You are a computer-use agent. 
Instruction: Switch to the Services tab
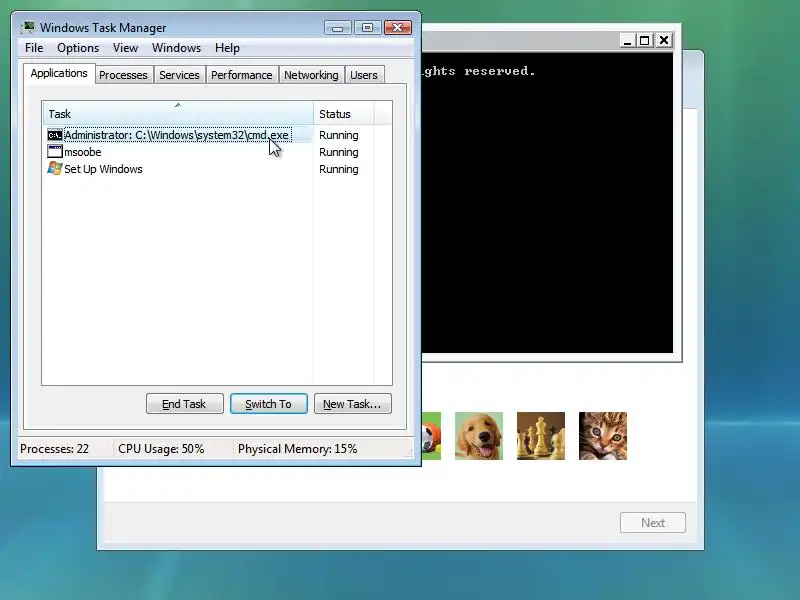[179, 75]
